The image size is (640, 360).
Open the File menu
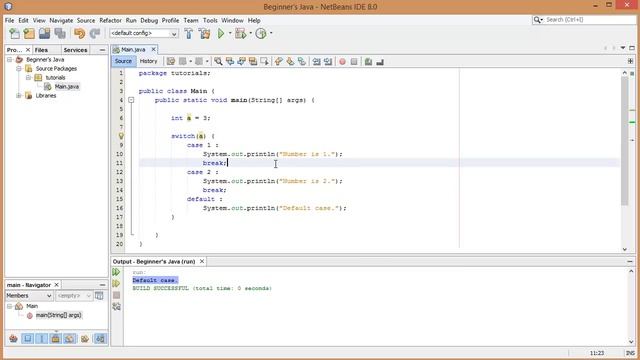[9, 20]
